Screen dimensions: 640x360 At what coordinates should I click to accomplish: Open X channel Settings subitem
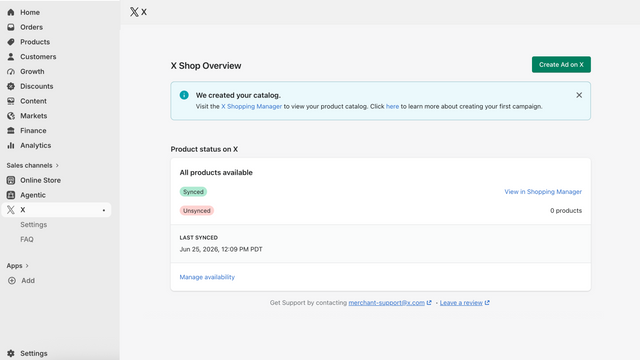click(x=33, y=224)
